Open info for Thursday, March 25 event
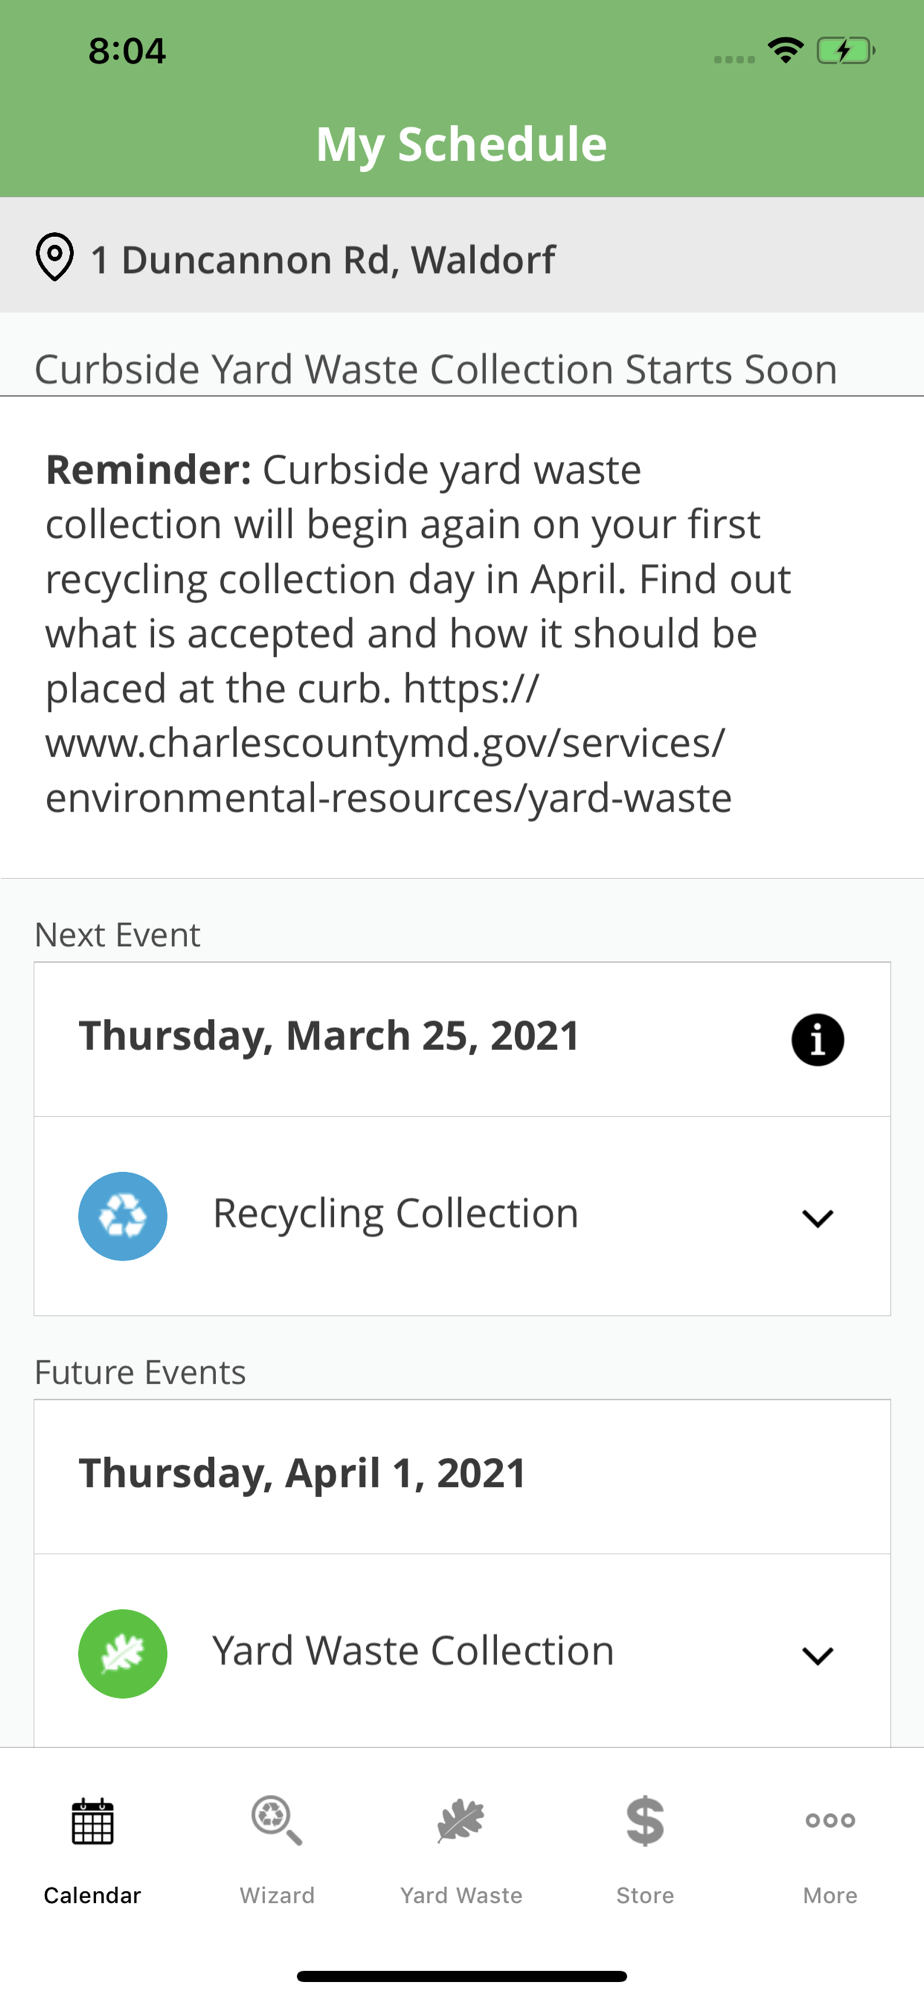Viewport: 924px width, 2000px height. [817, 1040]
